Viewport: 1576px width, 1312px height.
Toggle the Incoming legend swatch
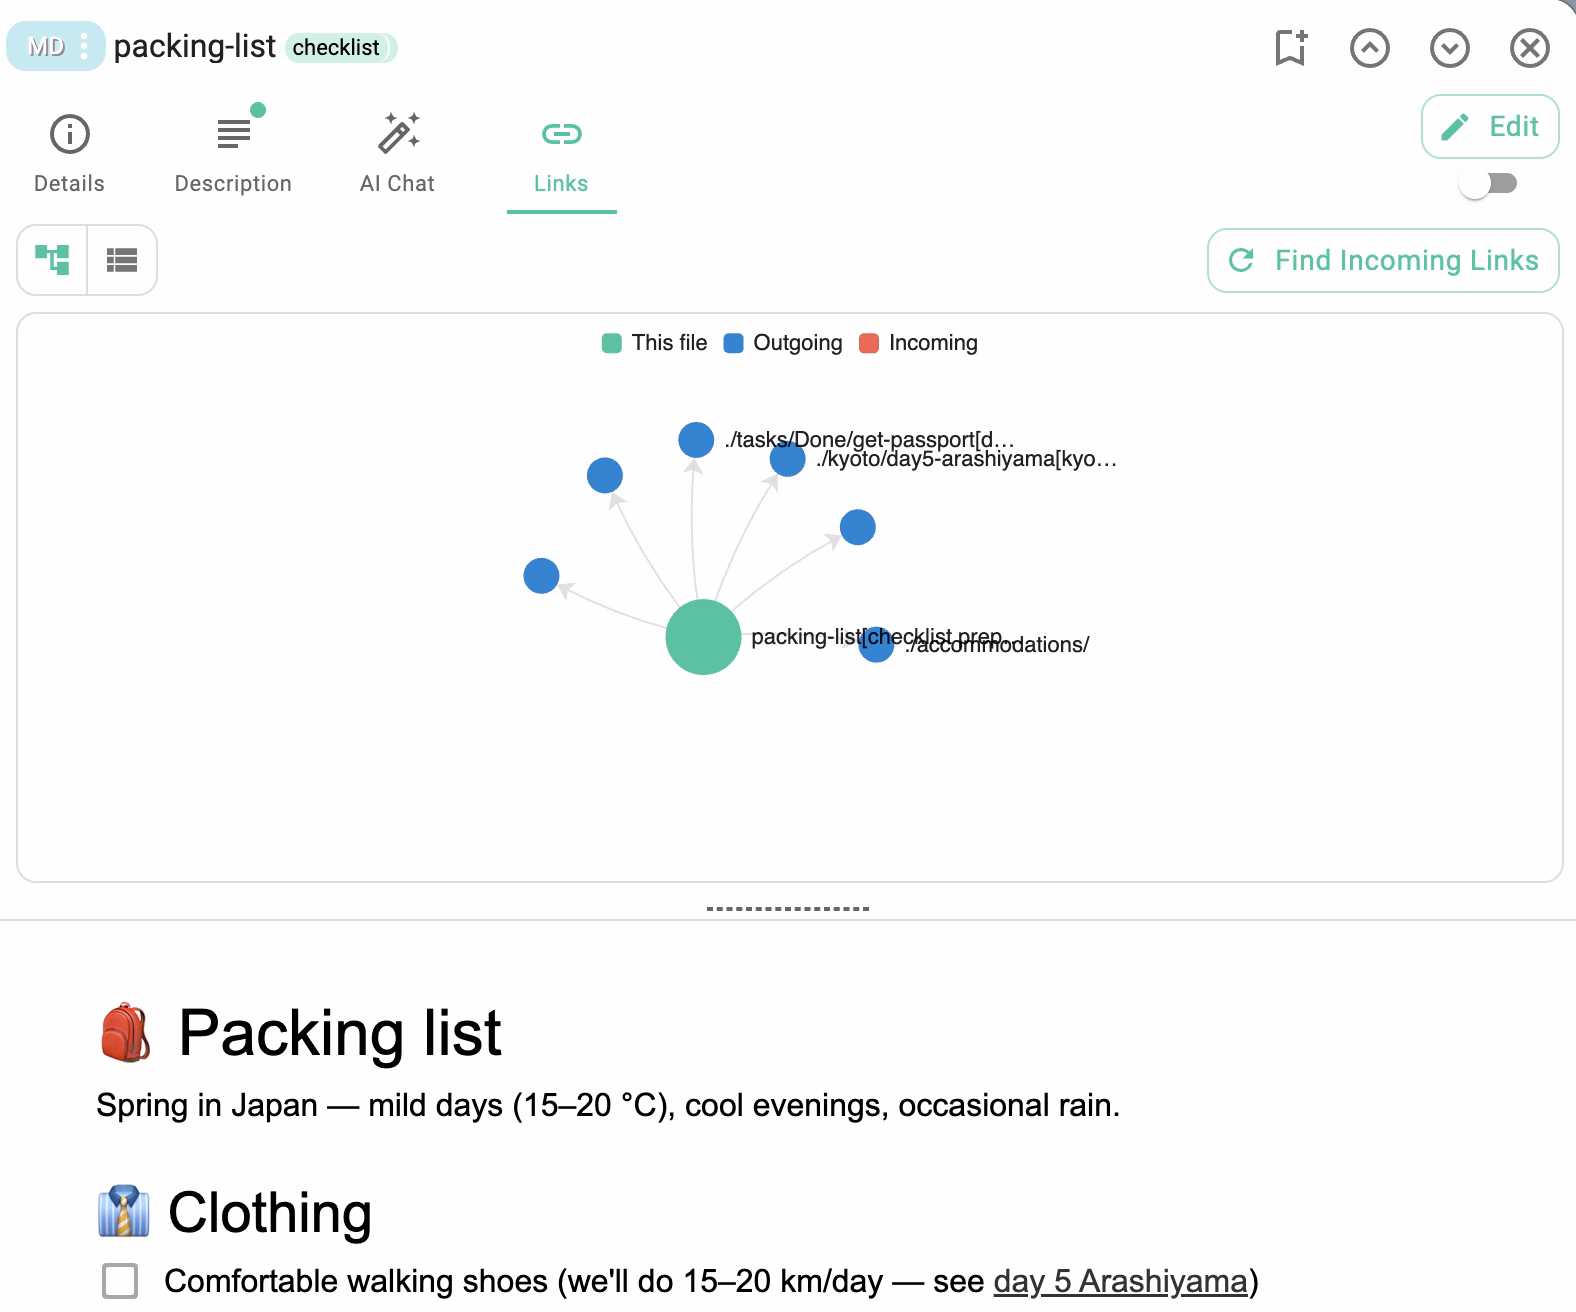coord(869,343)
